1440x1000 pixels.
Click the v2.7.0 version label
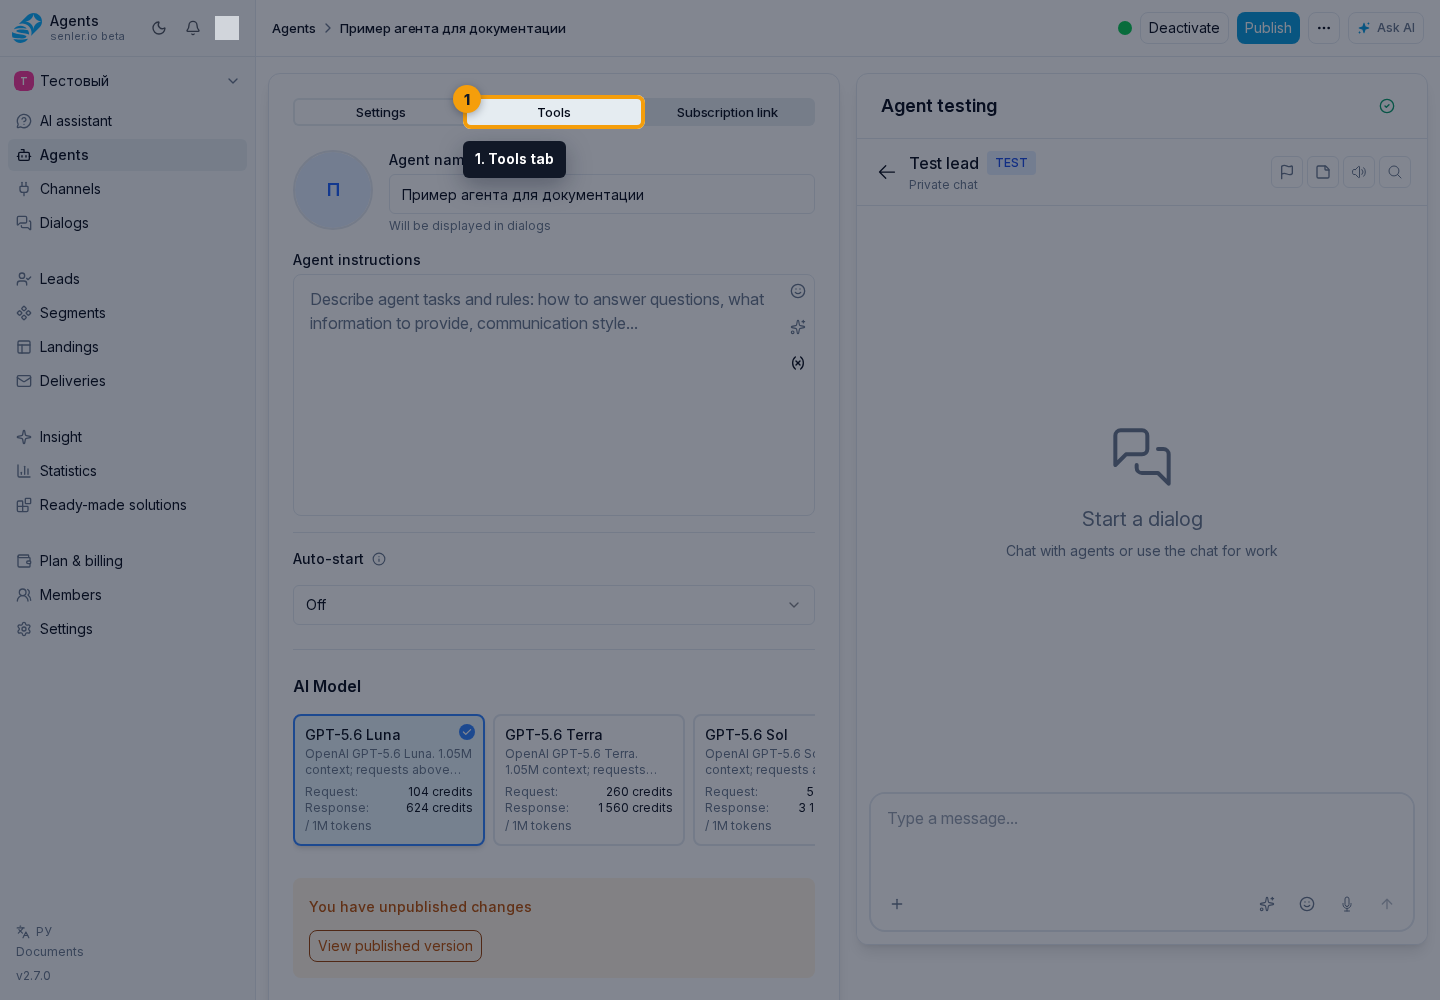33,976
